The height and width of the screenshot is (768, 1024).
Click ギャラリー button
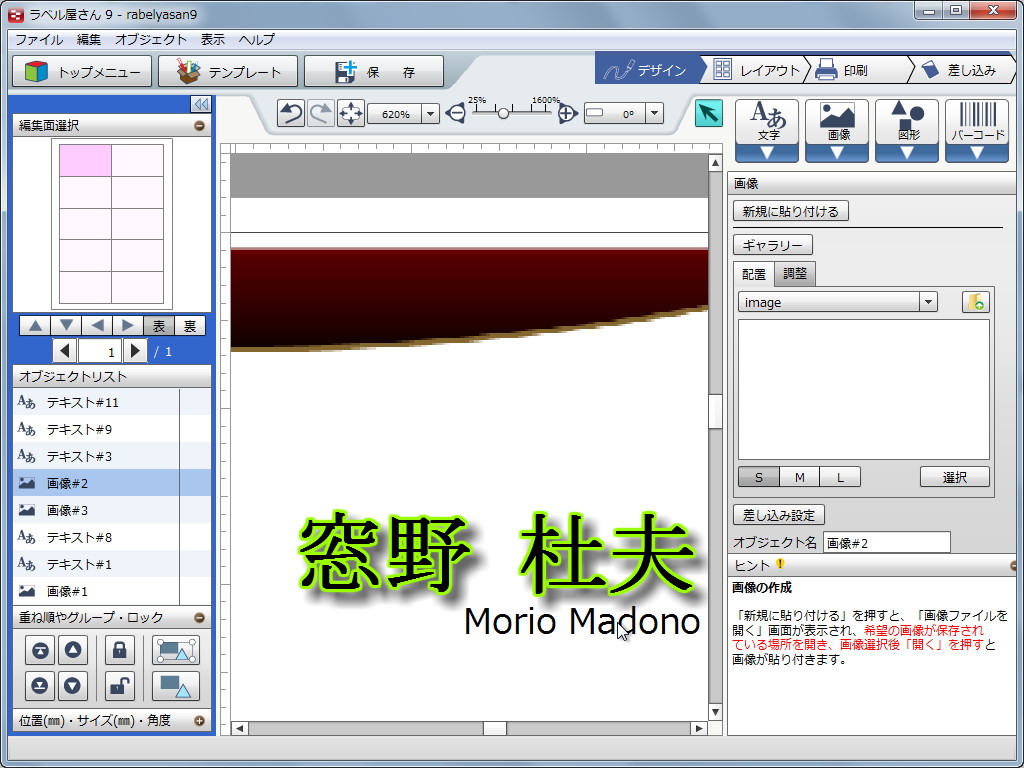pyautogui.click(x=773, y=245)
